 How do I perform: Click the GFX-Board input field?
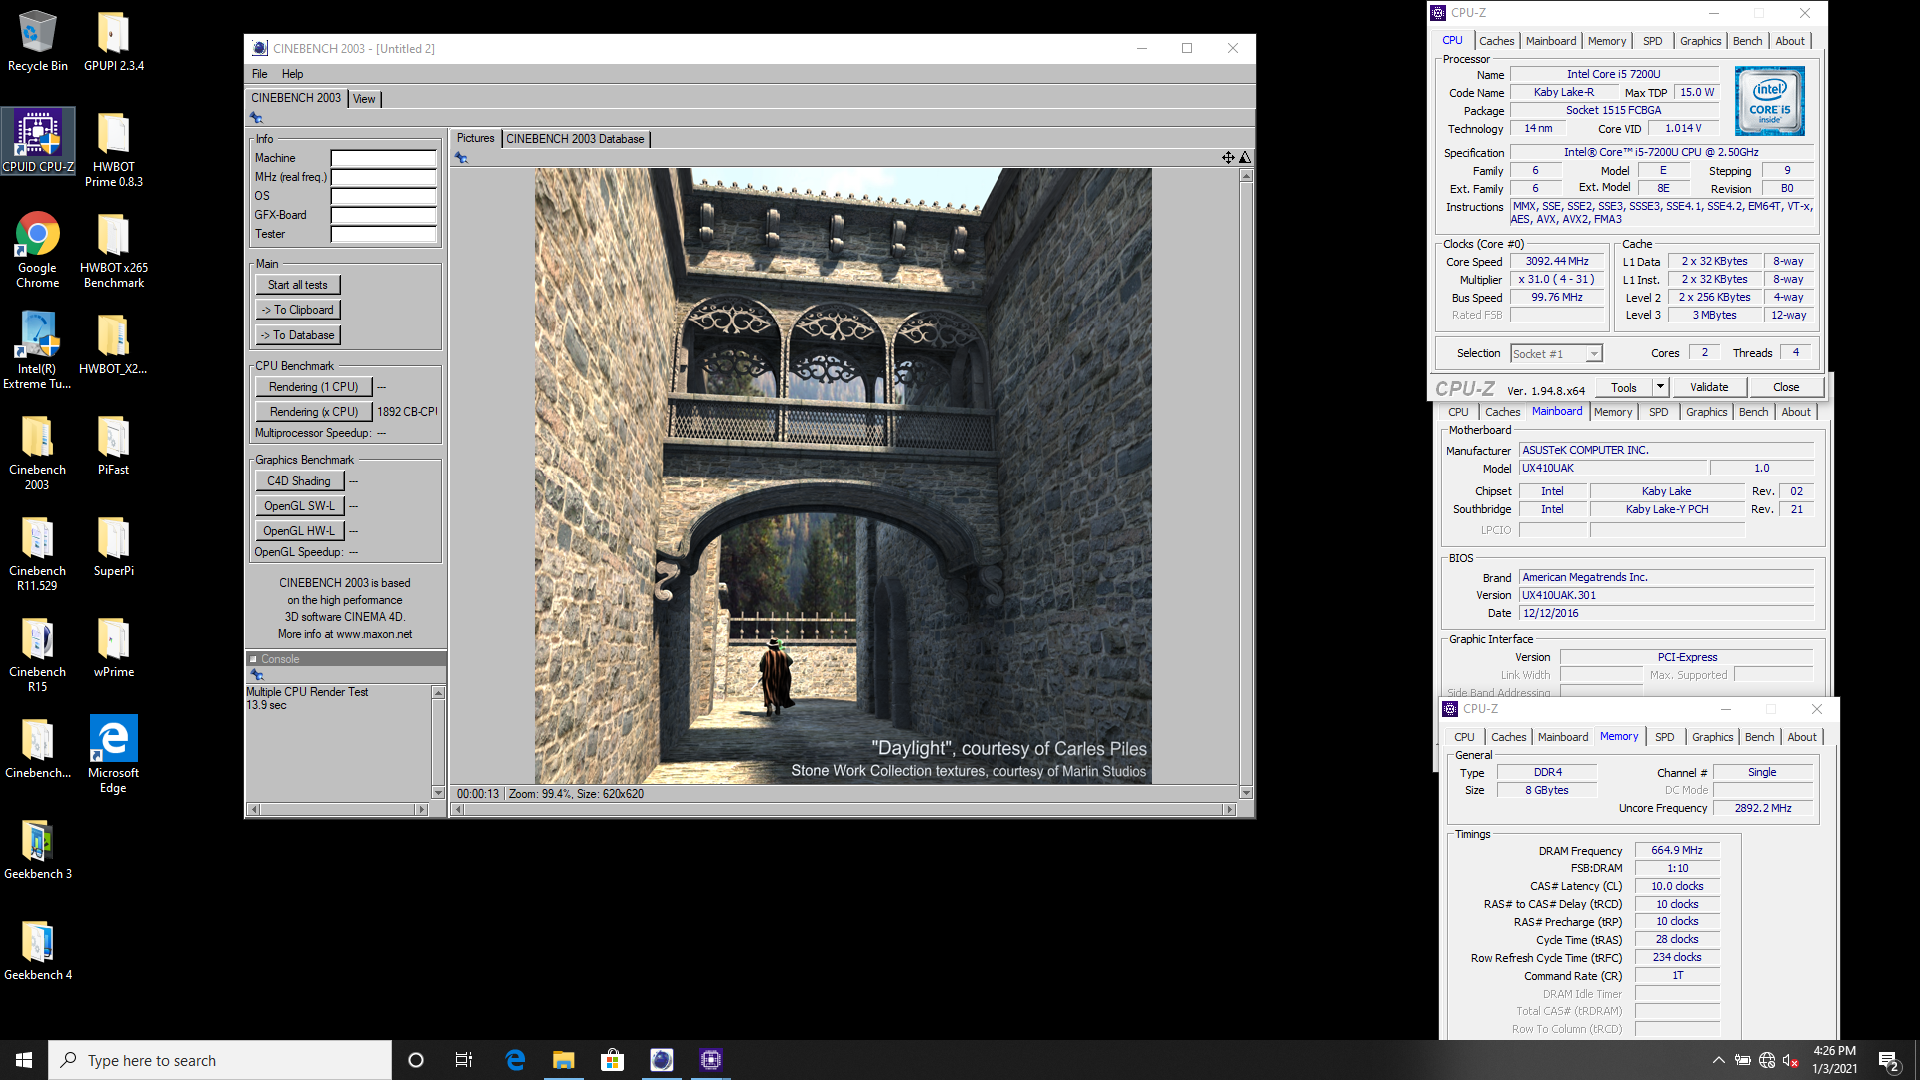click(383, 215)
